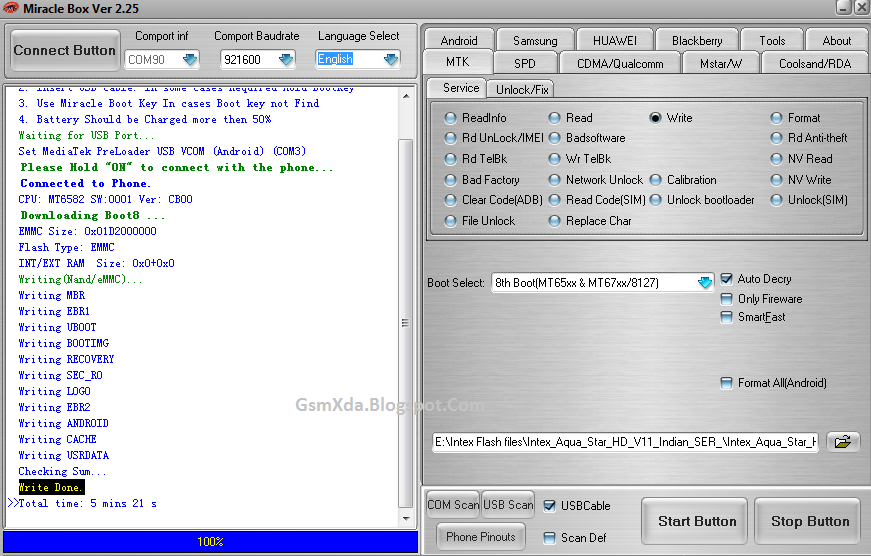The height and width of the screenshot is (556, 871).
Task: Click the Miracle Box title bar logo
Action: [x=11, y=8]
